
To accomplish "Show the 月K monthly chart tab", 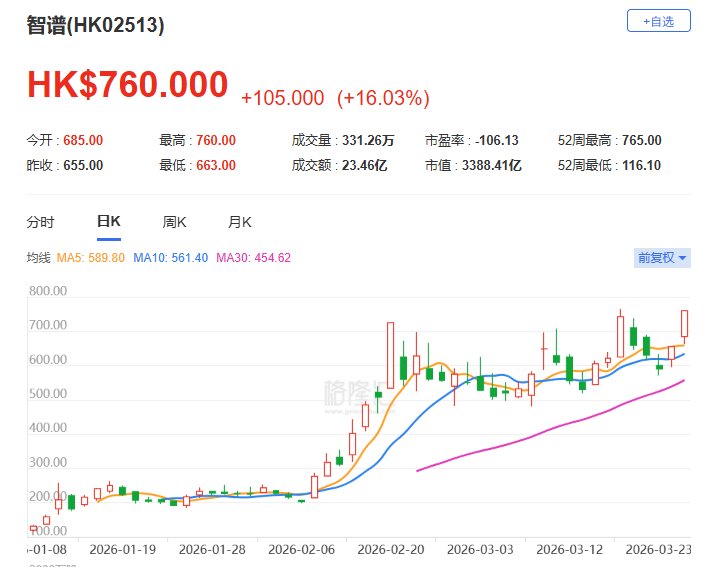I will pos(240,222).
